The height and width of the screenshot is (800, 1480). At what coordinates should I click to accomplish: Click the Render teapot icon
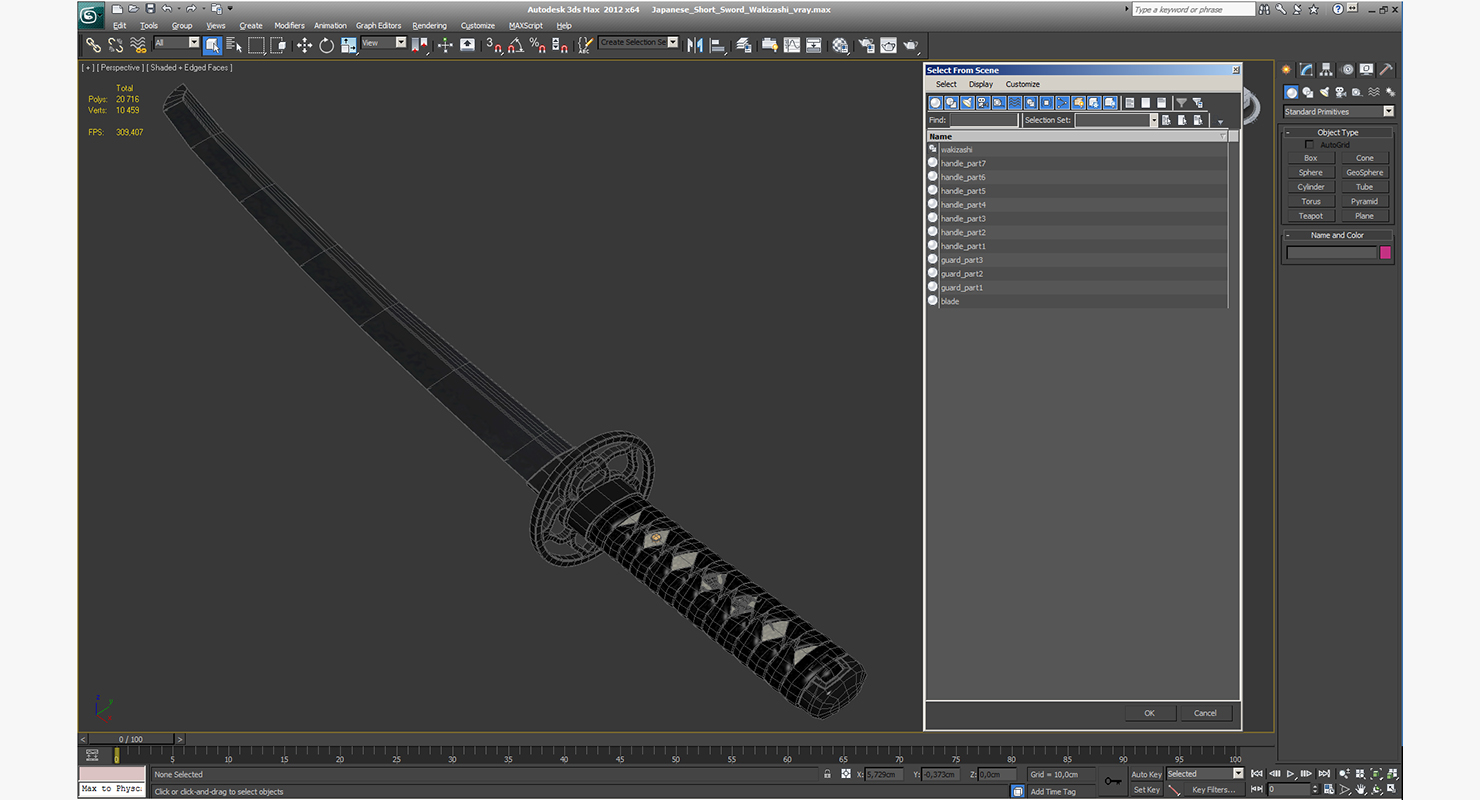[911, 45]
